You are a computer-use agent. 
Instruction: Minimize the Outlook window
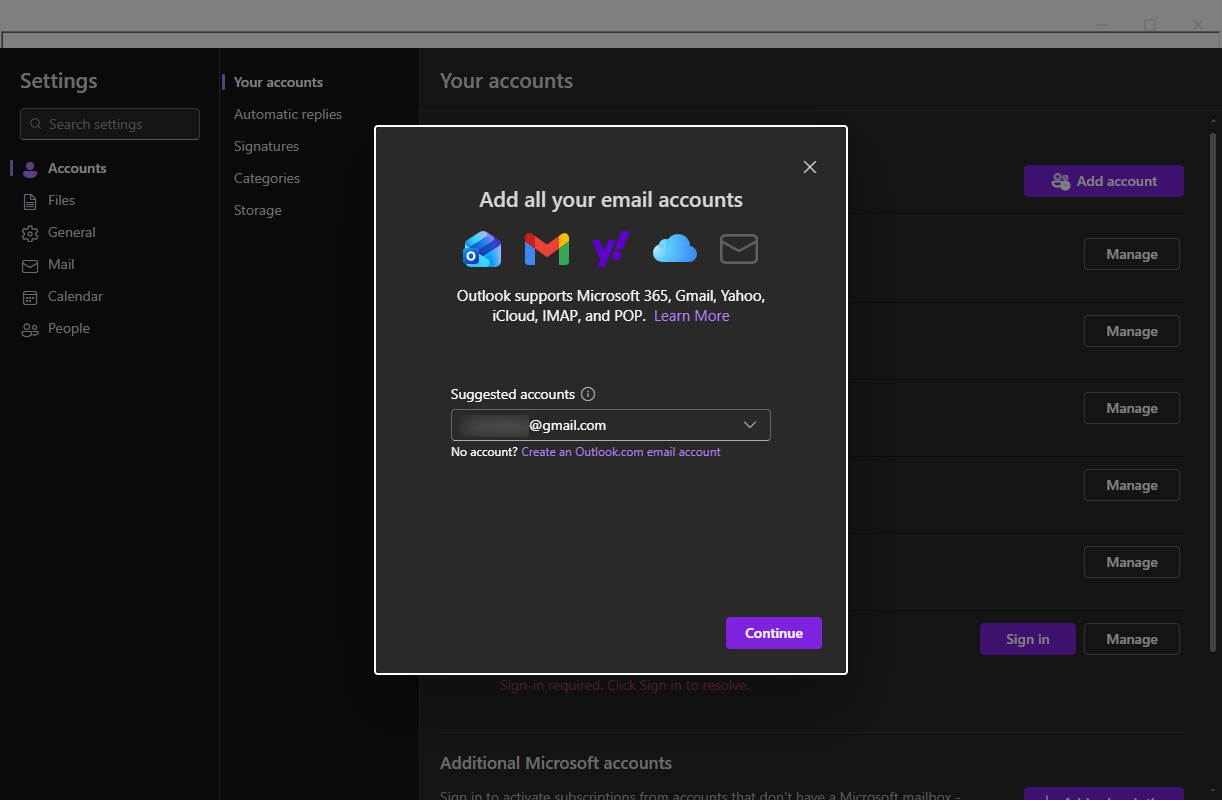1101,24
